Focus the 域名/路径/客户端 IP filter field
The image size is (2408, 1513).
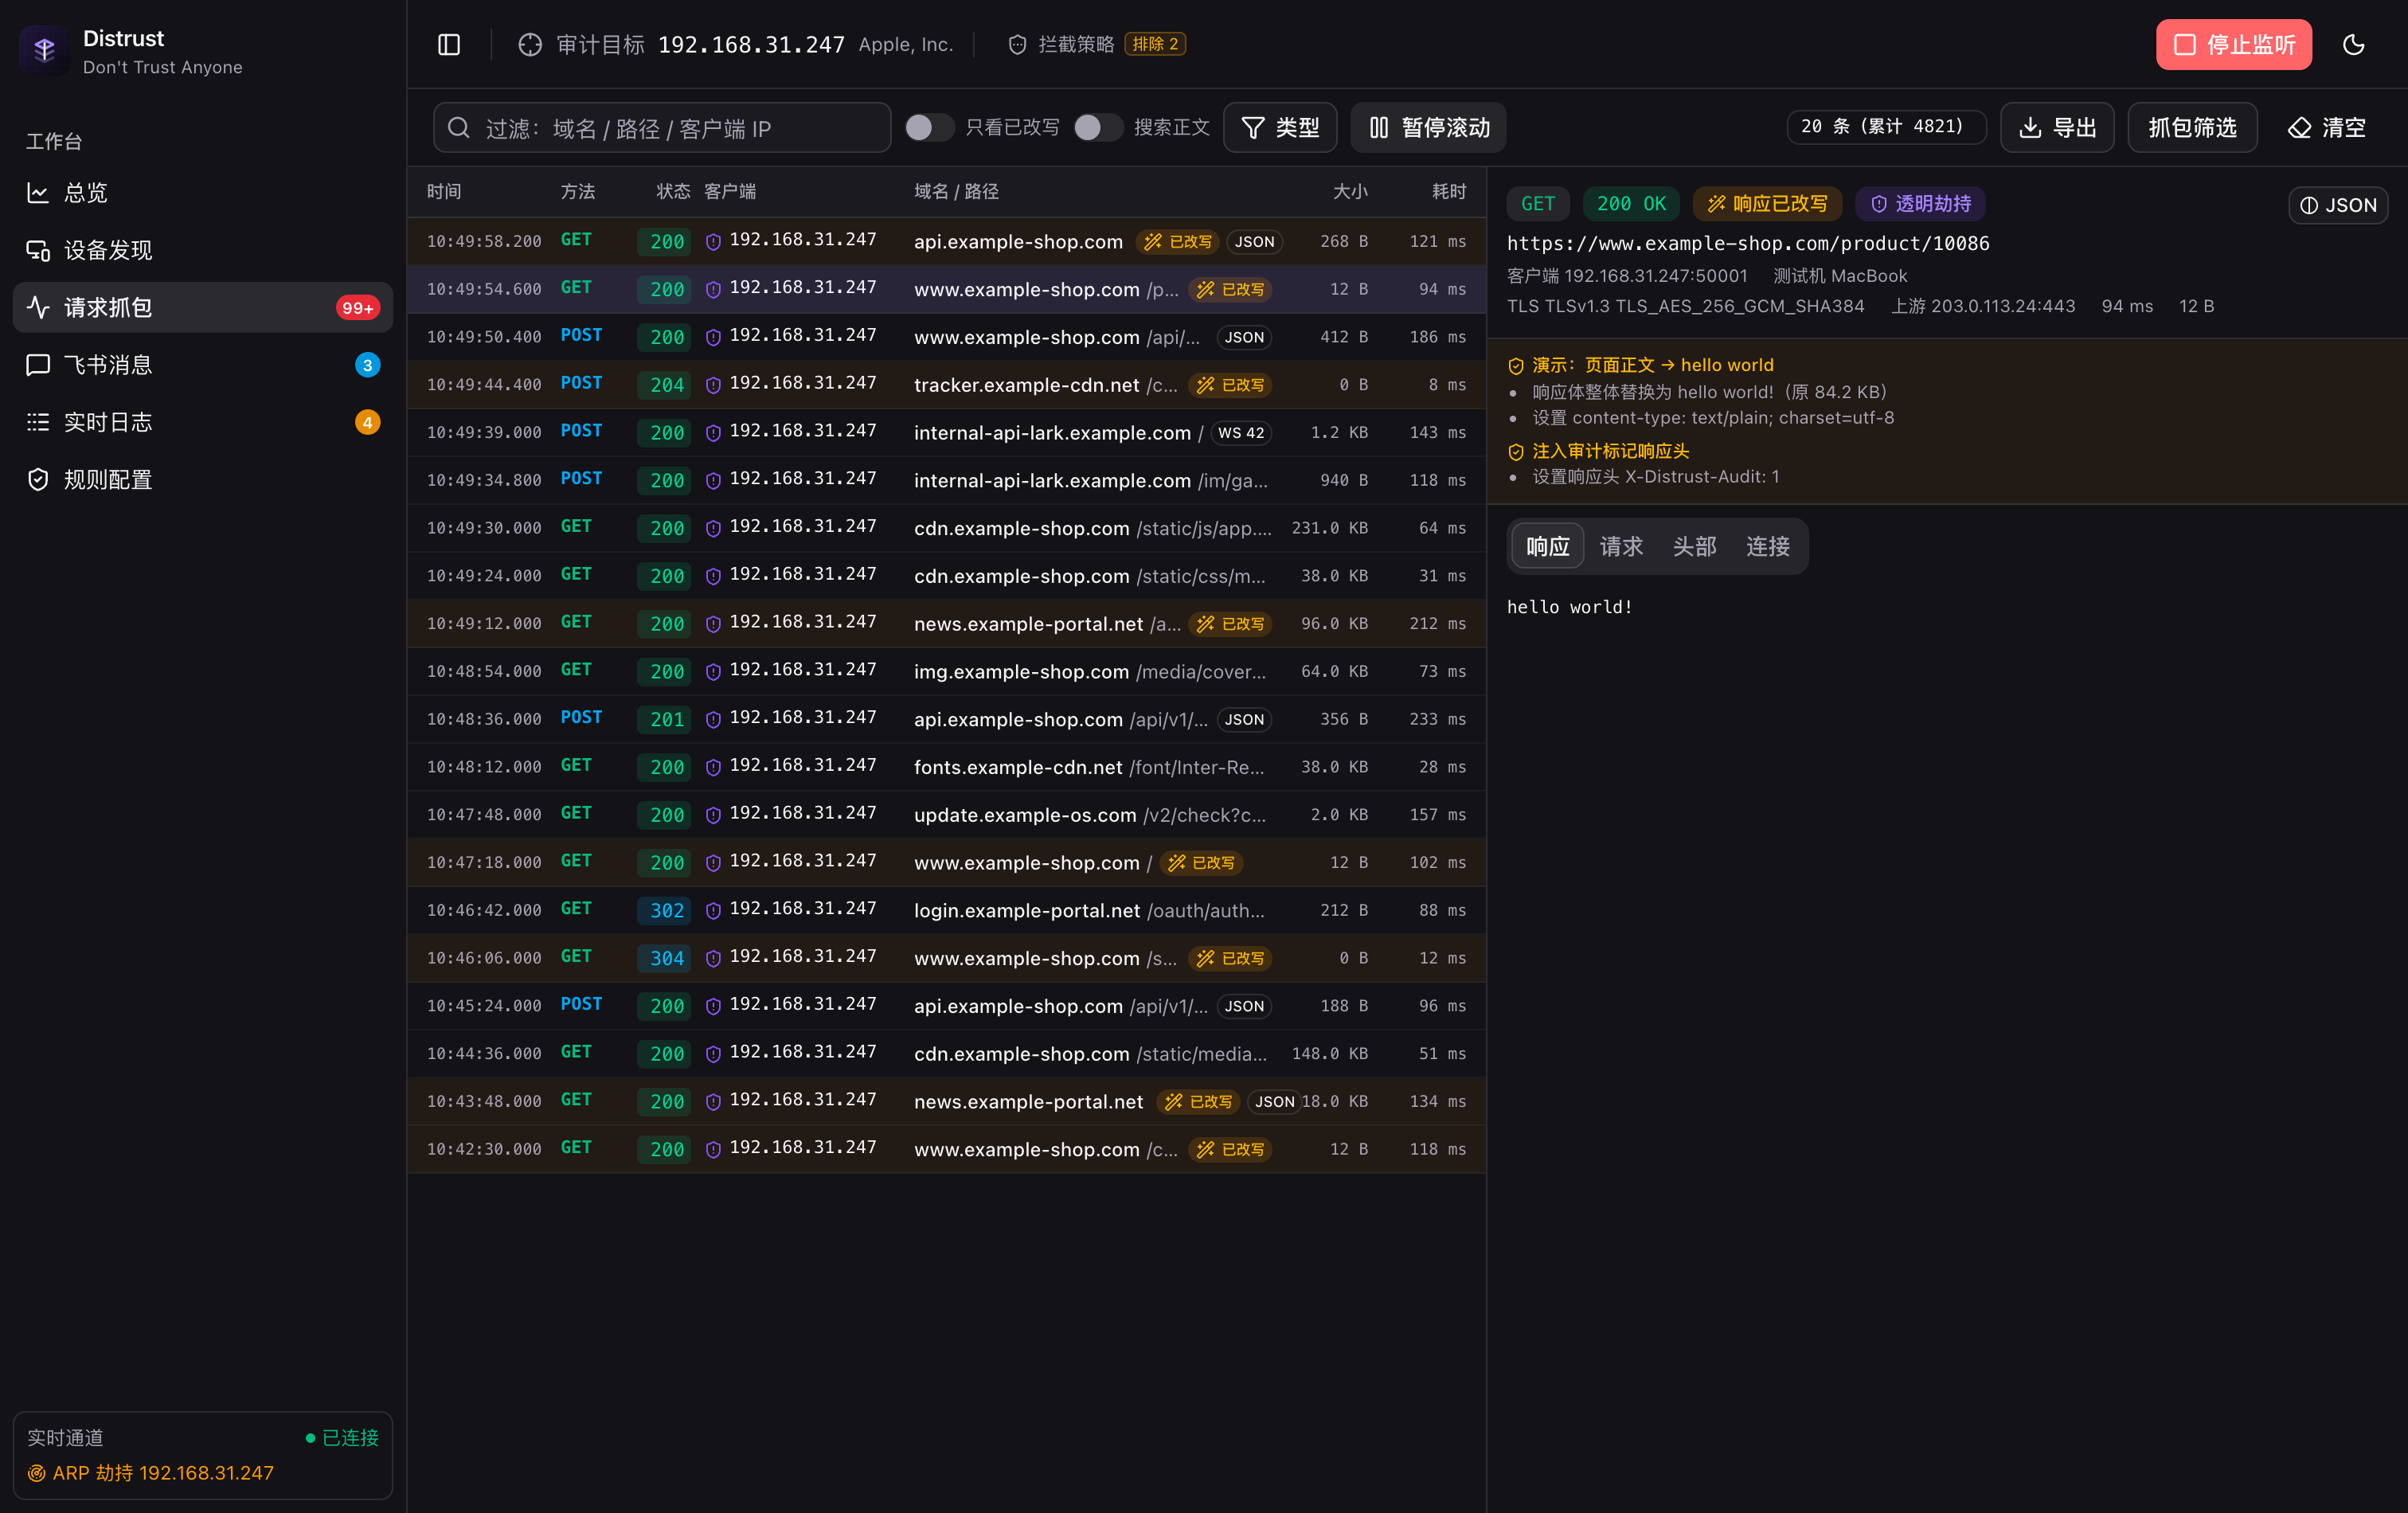coord(662,127)
